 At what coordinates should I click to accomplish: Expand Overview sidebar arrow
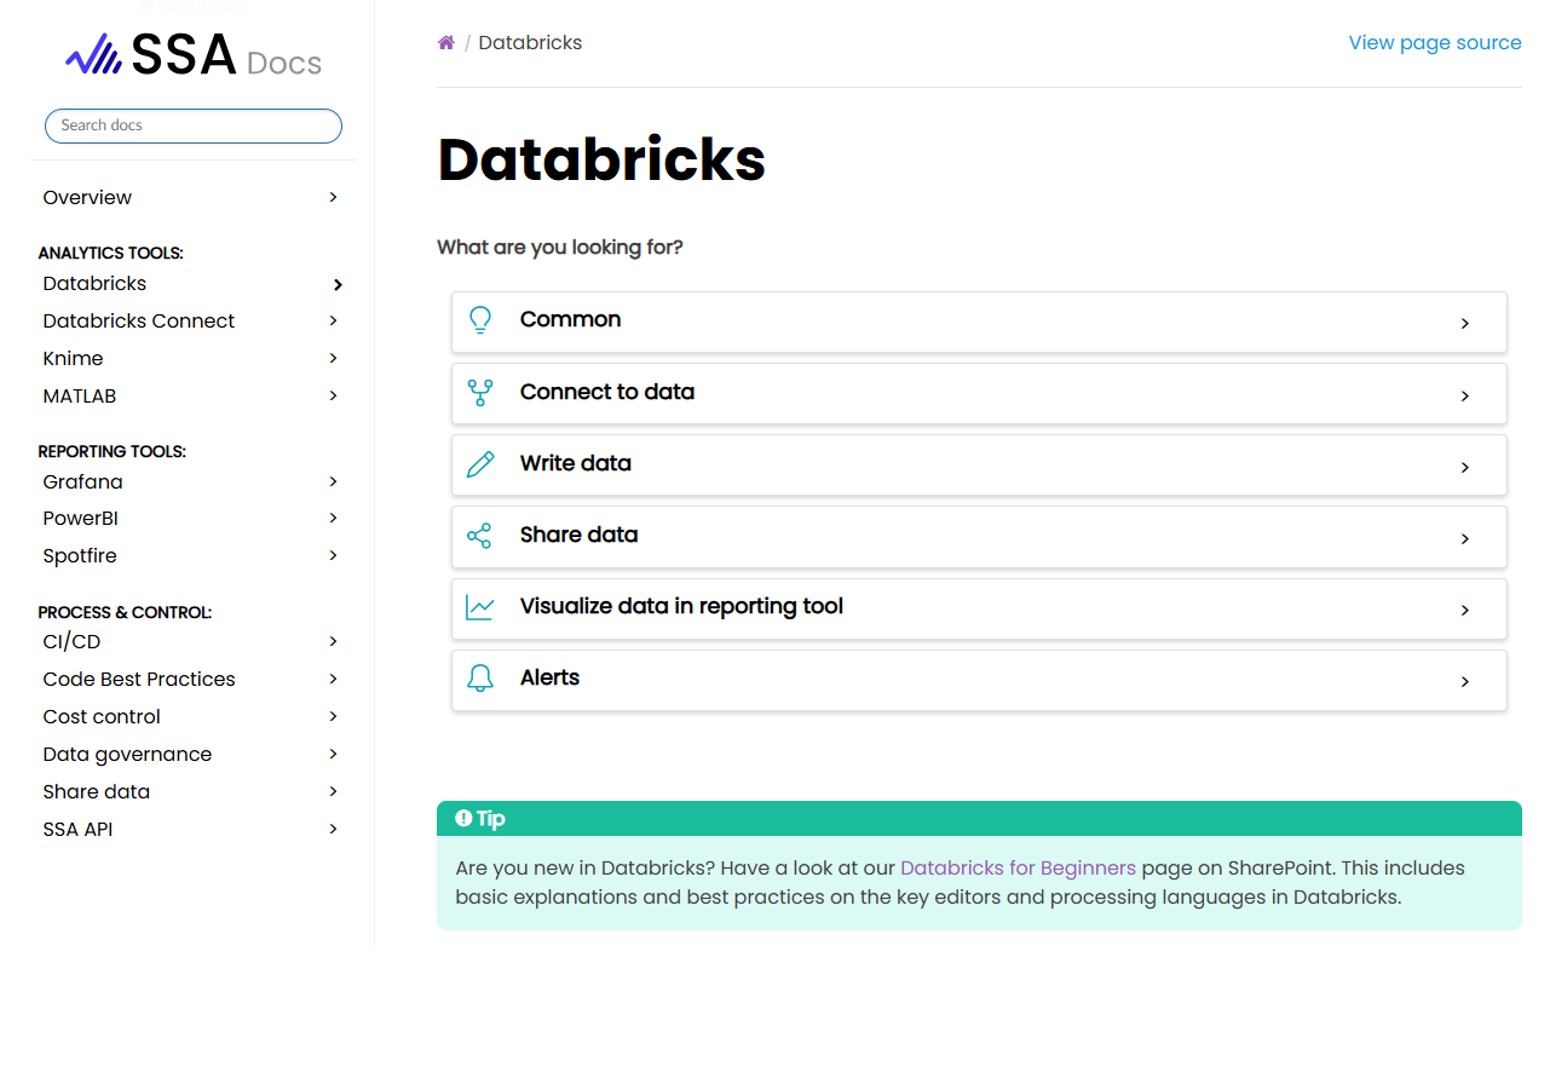click(x=333, y=197)
